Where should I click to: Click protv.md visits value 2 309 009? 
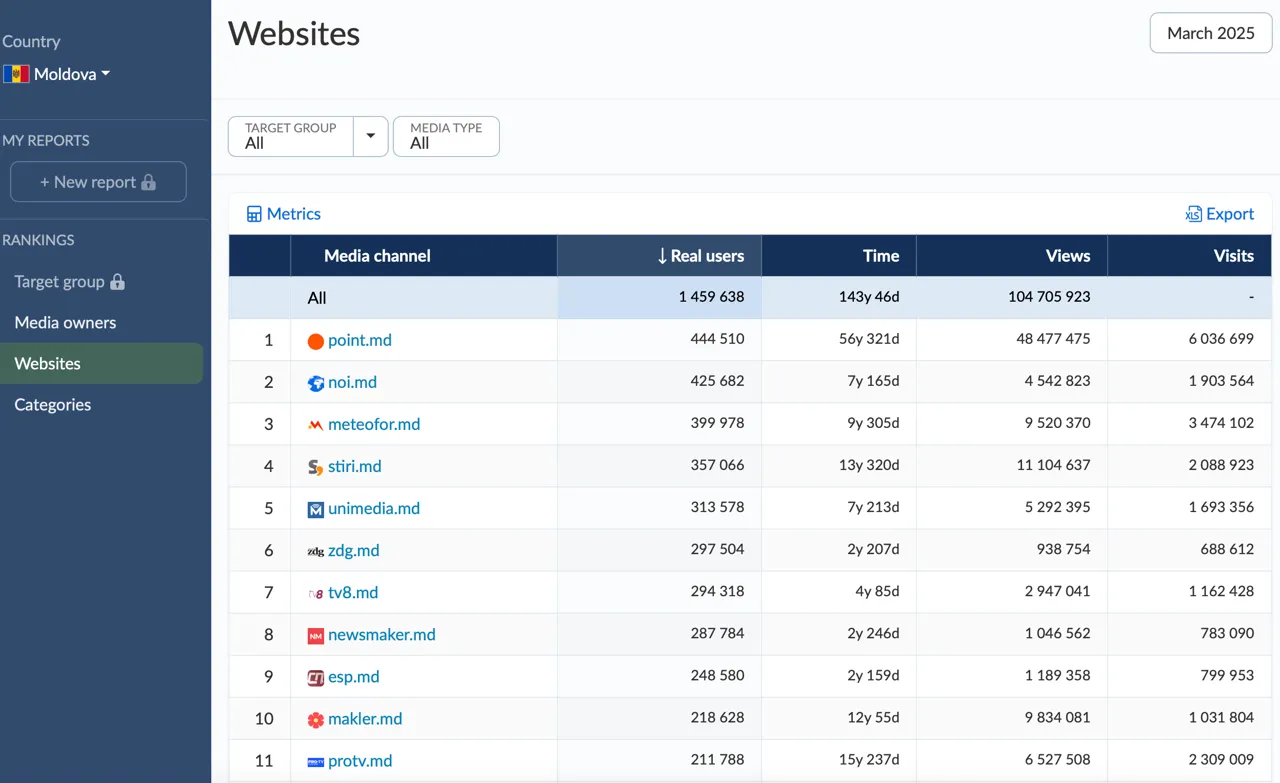(x=1221, y=759)
